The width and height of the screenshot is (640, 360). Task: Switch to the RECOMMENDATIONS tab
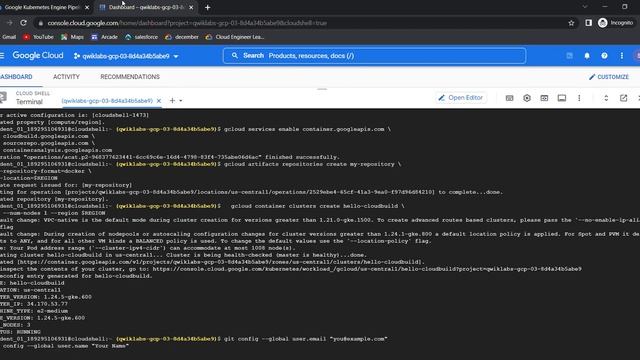point(130,77)
